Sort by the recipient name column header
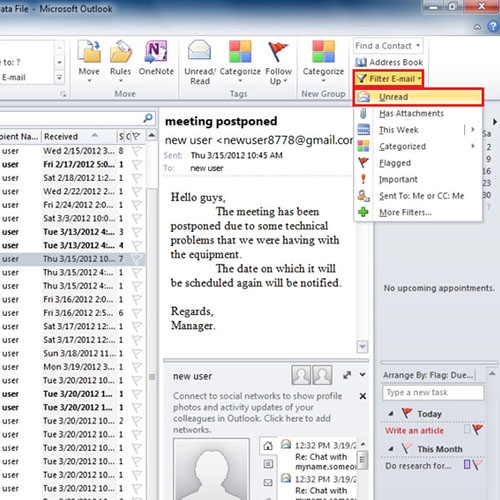 [20, 136]
